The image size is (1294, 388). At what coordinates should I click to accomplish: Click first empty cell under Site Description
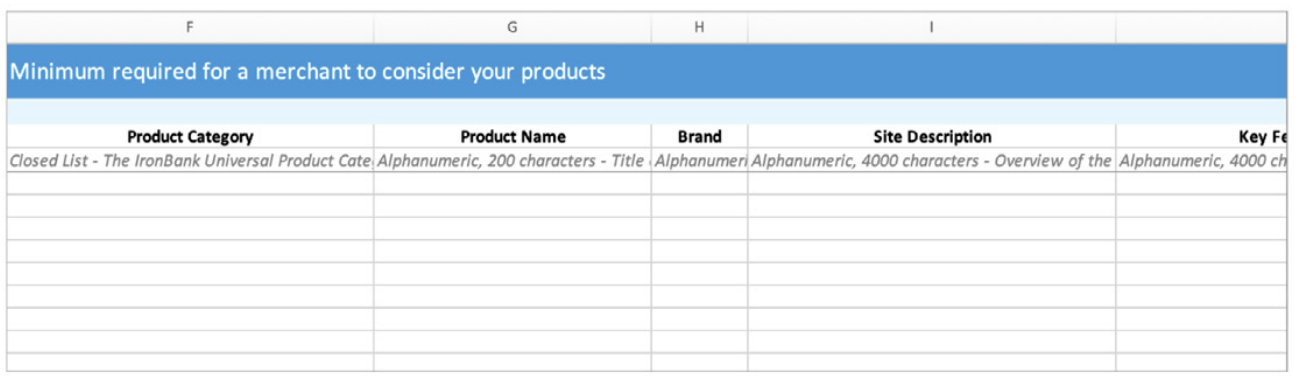tap(931, 183)
